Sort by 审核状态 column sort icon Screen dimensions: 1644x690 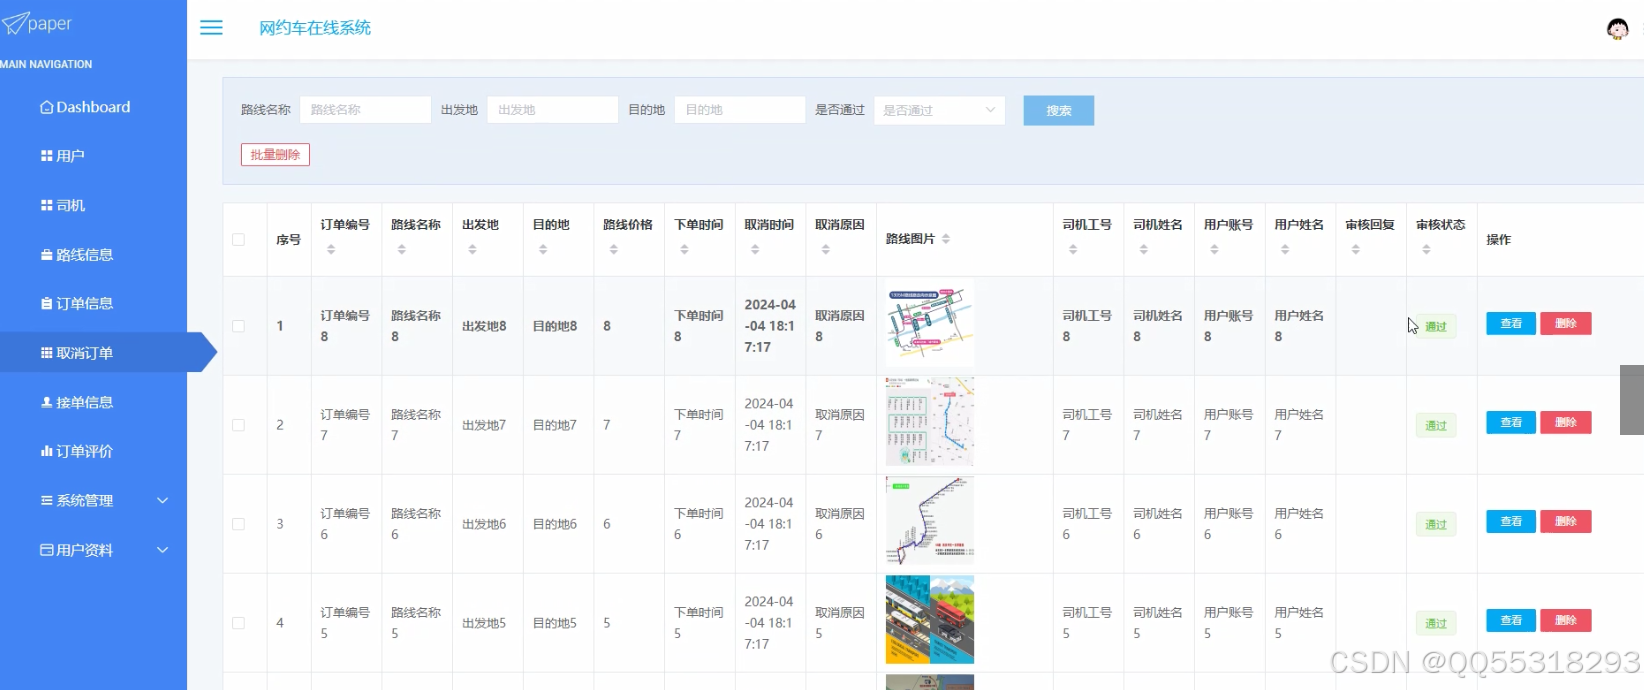pyautogui.click(x=1427, y=250)
